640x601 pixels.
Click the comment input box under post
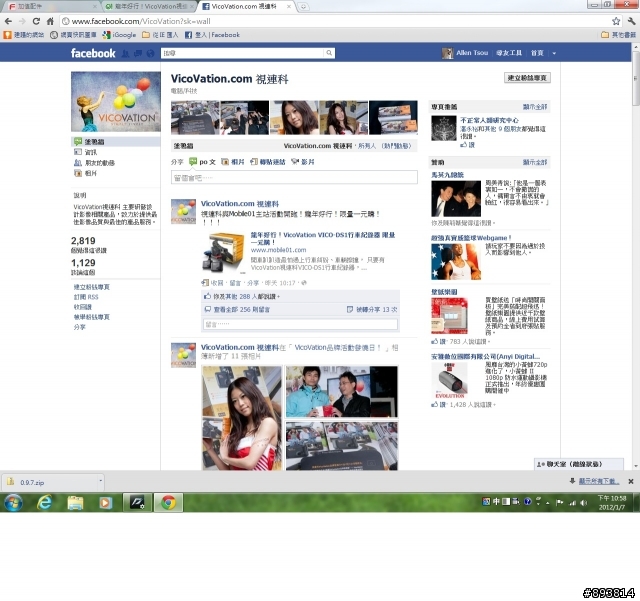[x=300, y=324]
